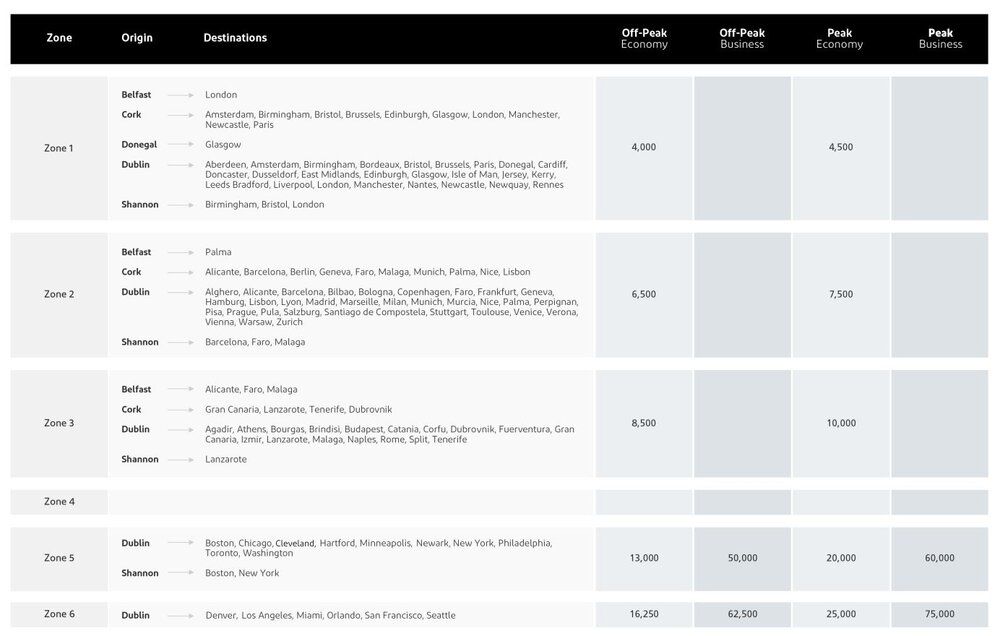Select the 10,000 Peak Economy value
1000x636 pixels.
click(841, 423)
